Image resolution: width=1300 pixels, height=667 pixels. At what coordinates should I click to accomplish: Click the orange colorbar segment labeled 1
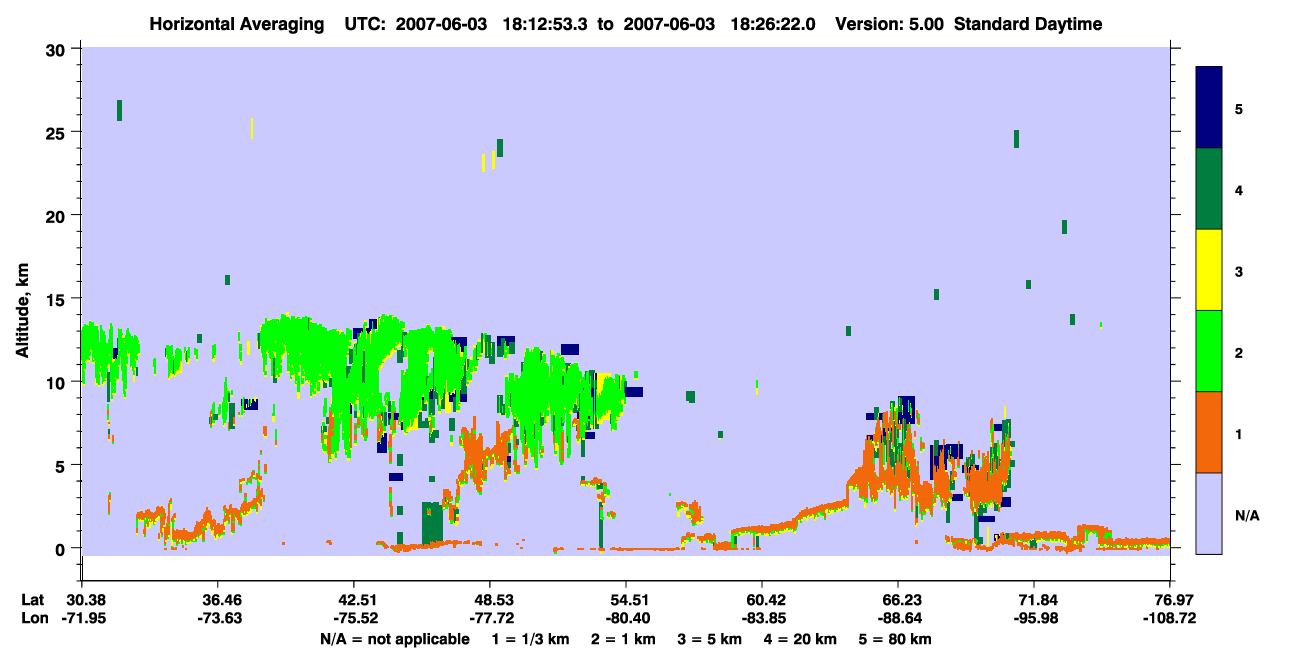(x=1209, y=432)
